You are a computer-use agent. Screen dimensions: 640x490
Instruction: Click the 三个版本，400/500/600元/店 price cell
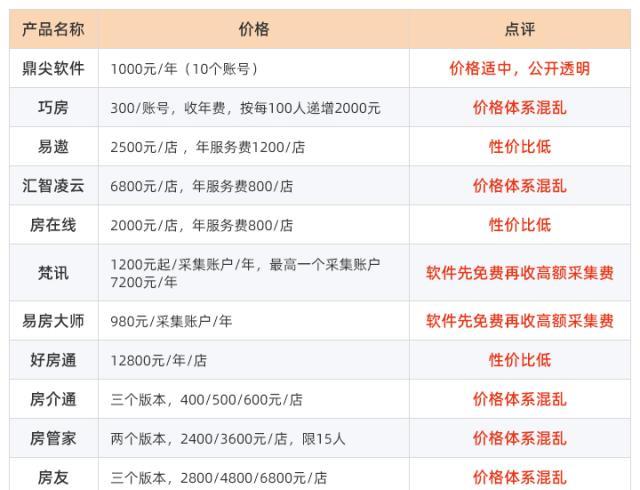click(254, 399)
